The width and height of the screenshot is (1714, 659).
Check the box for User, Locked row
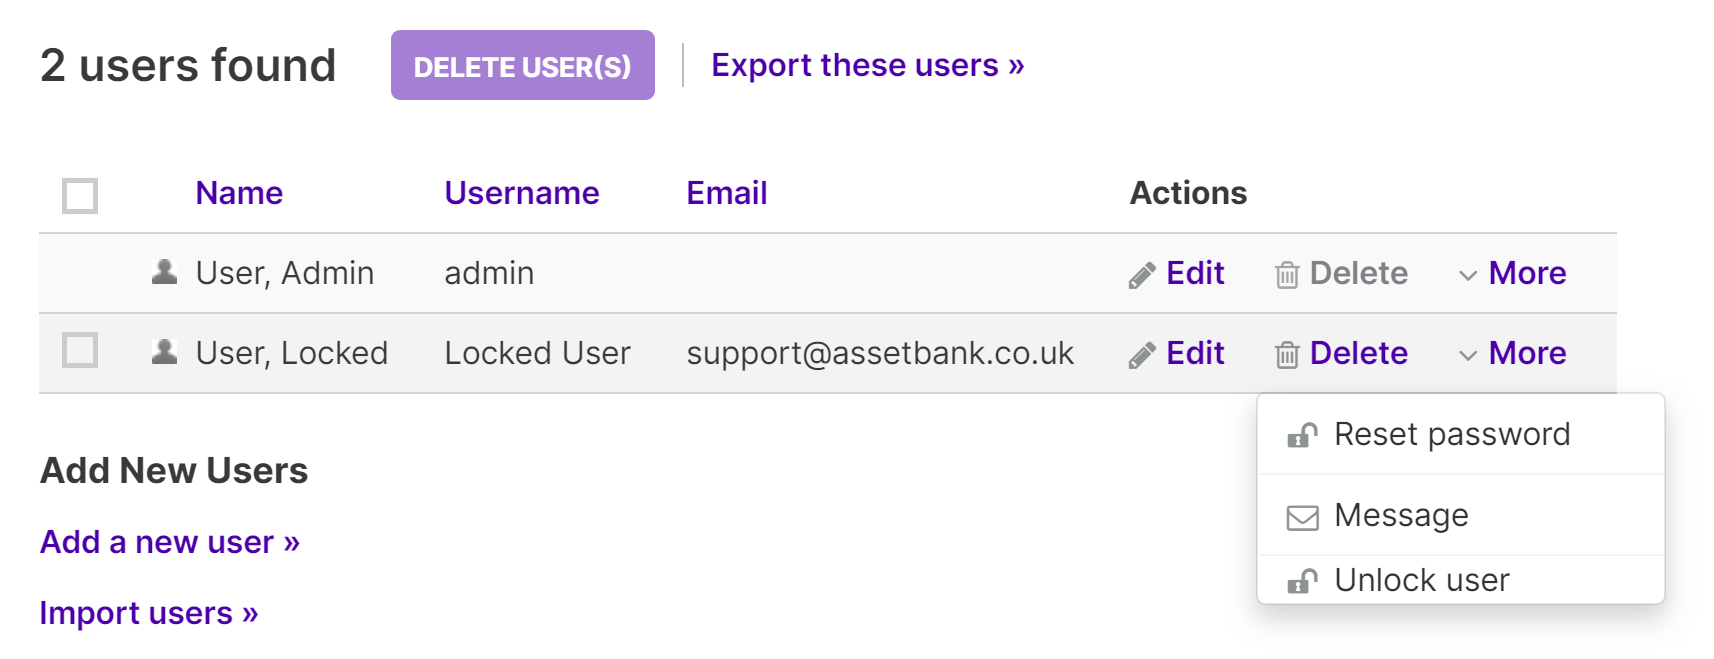pos(80,351)
